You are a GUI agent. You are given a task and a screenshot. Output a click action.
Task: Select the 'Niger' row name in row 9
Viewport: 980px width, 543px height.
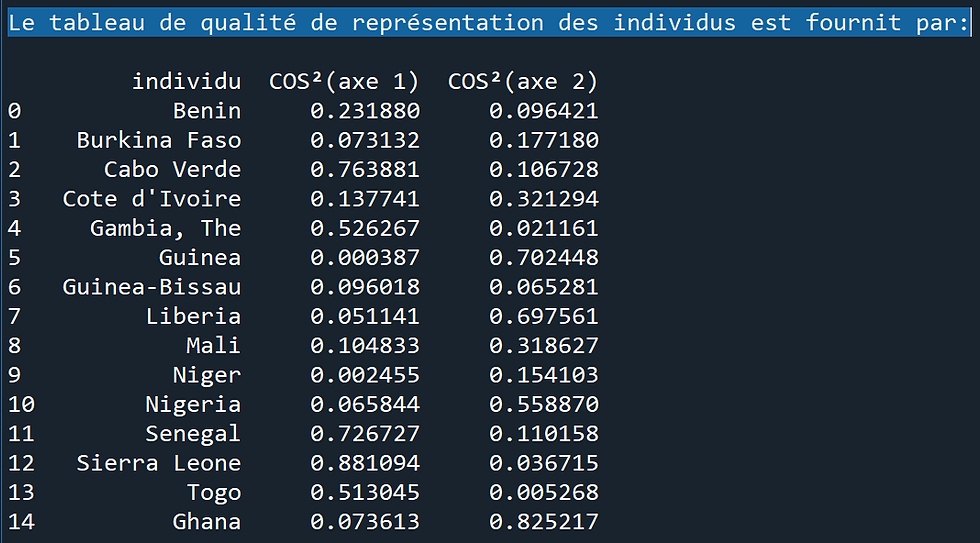tap(207, 375)
